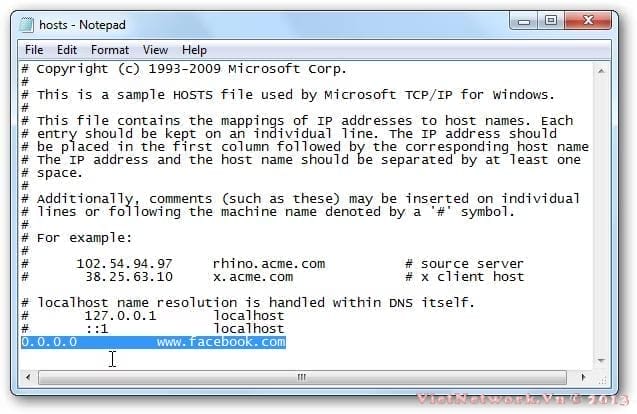Screen dimensions: 637x414
Task: Click the window resize grip corner
Action: click(x=603, y=380)
